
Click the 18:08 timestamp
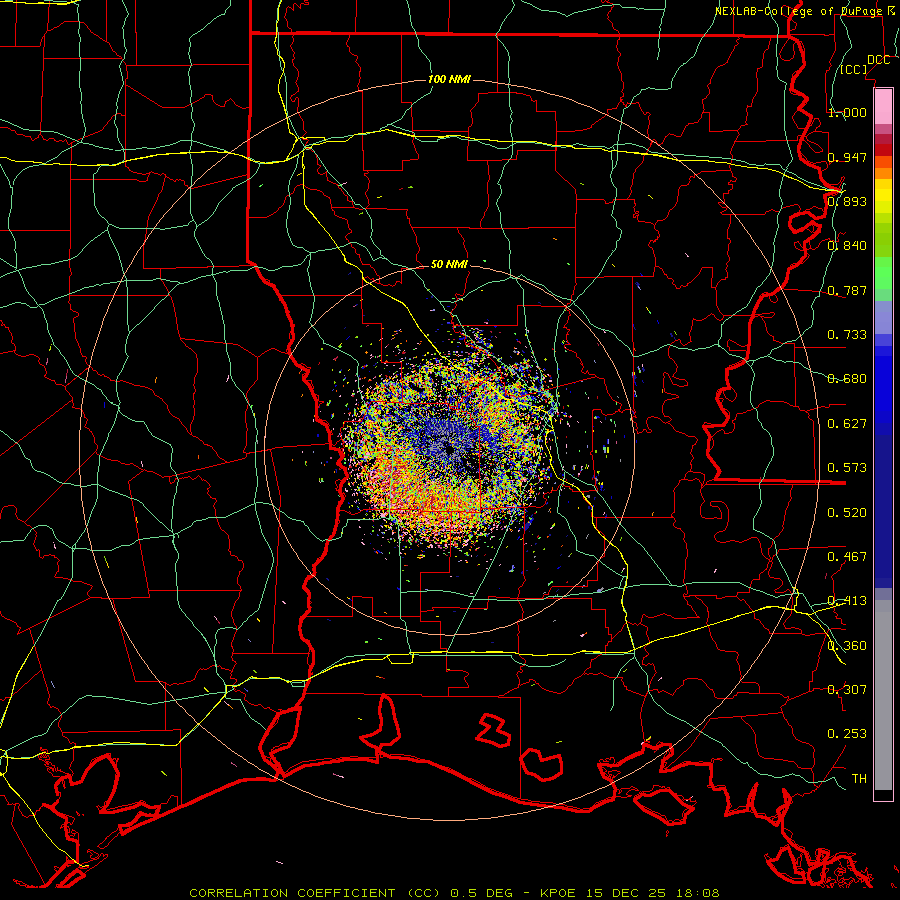point(699,893)
